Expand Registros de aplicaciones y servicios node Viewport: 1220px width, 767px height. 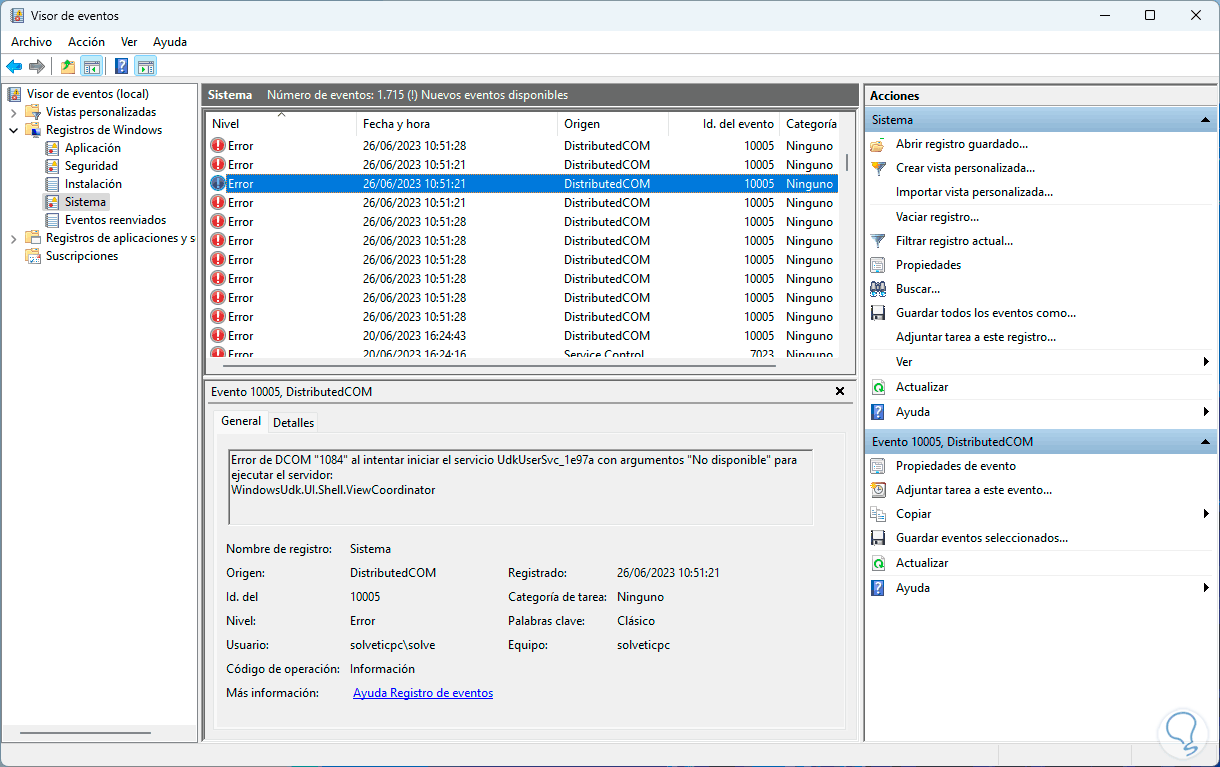tap(13, 238)
